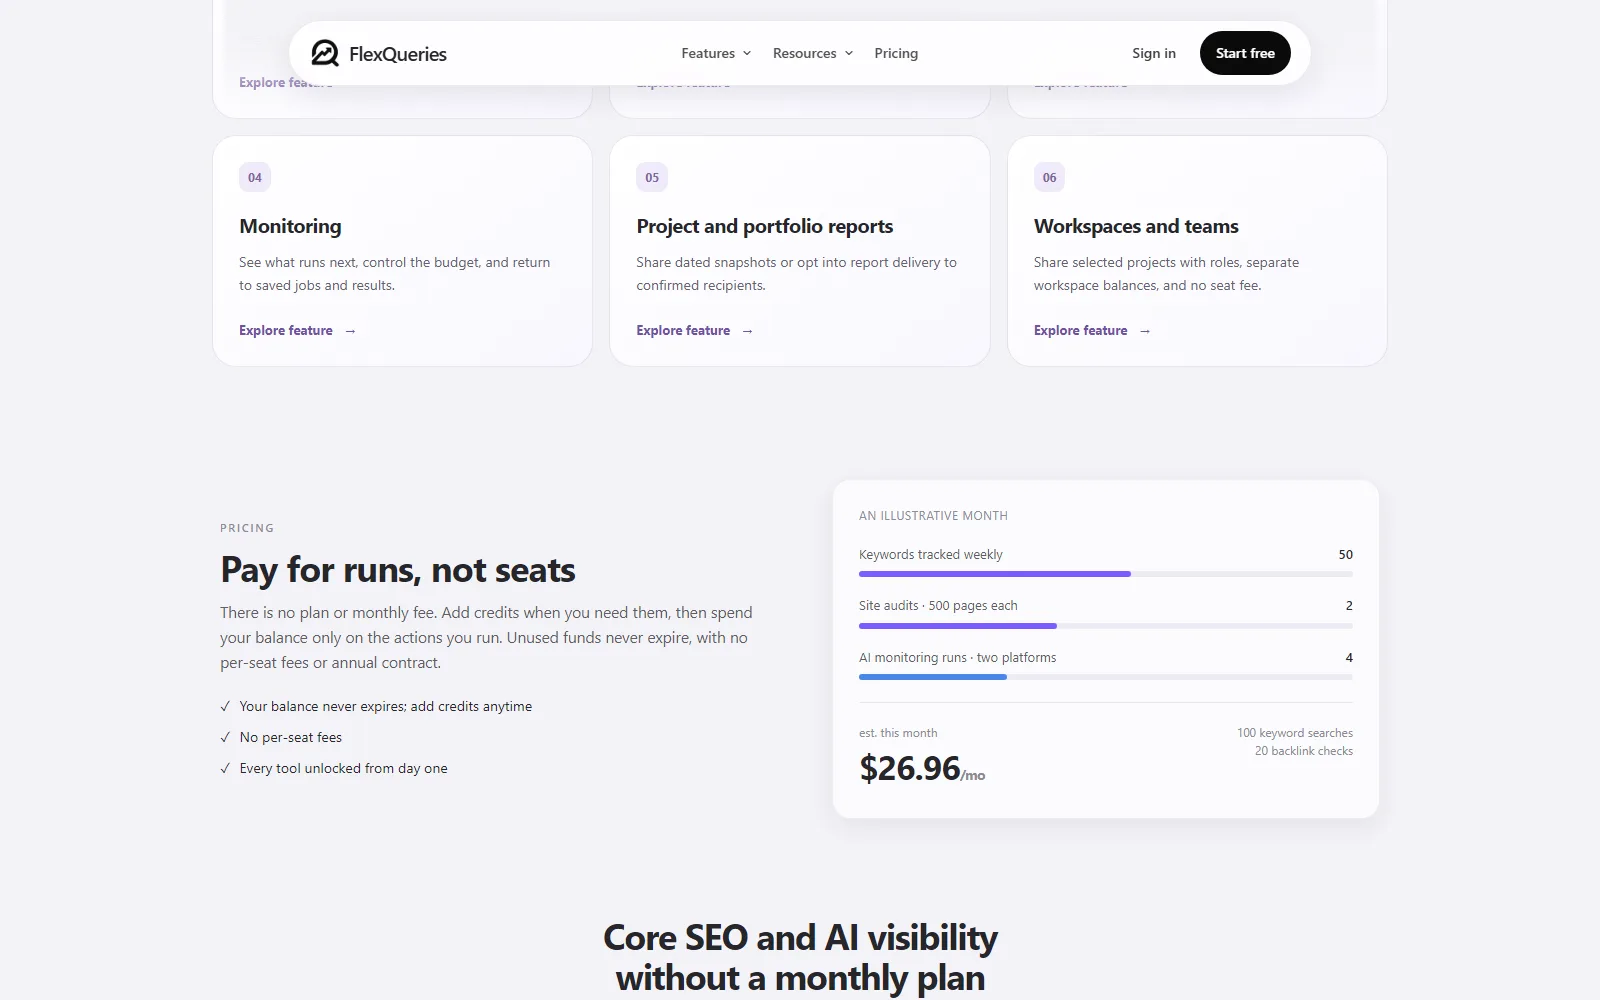Click the PRICING section label
Viewport: 1600px width, 1000px height.
[x=247, y=528]
